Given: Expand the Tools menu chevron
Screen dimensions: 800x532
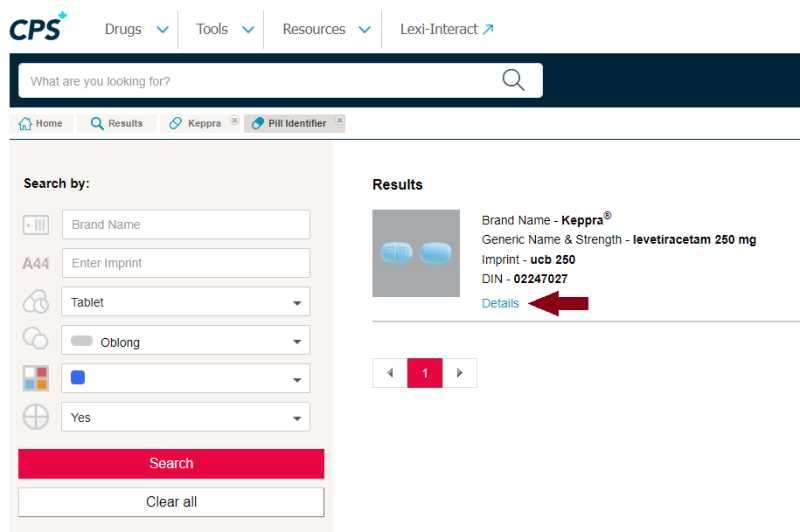Looking at the screenshot, I should pyautogui.click(x=248, y=30).
